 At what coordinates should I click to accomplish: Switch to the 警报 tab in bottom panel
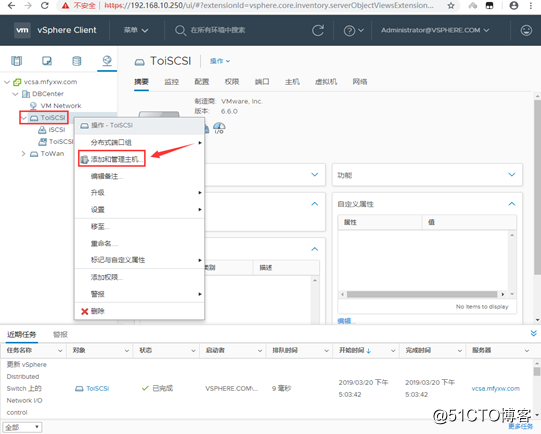60,334
